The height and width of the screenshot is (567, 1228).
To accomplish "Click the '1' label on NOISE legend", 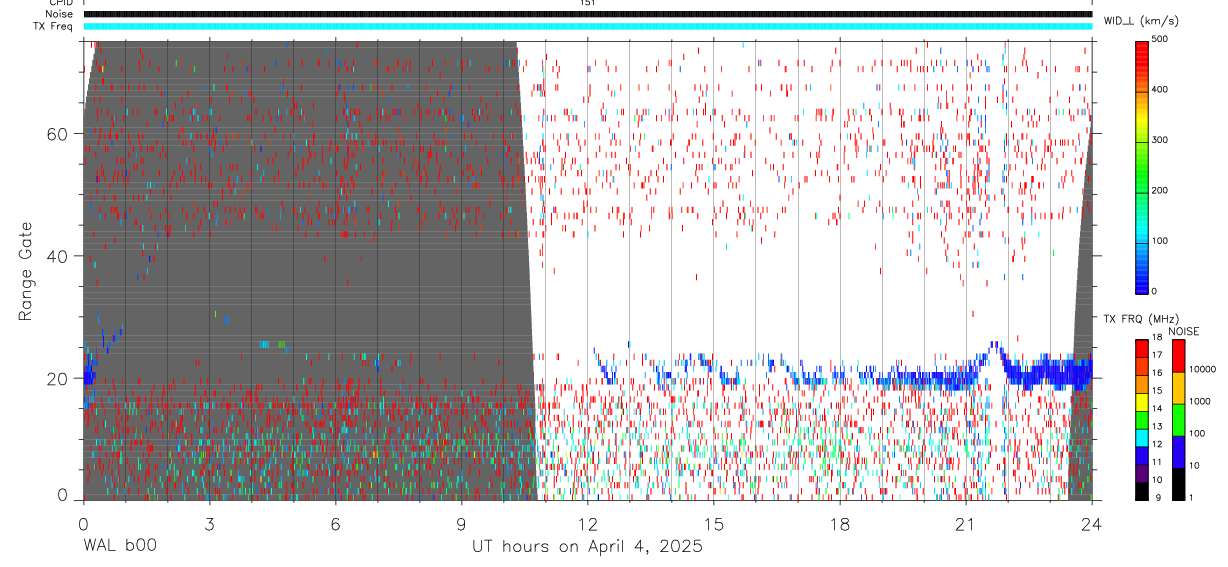I will coord(1191,498).
